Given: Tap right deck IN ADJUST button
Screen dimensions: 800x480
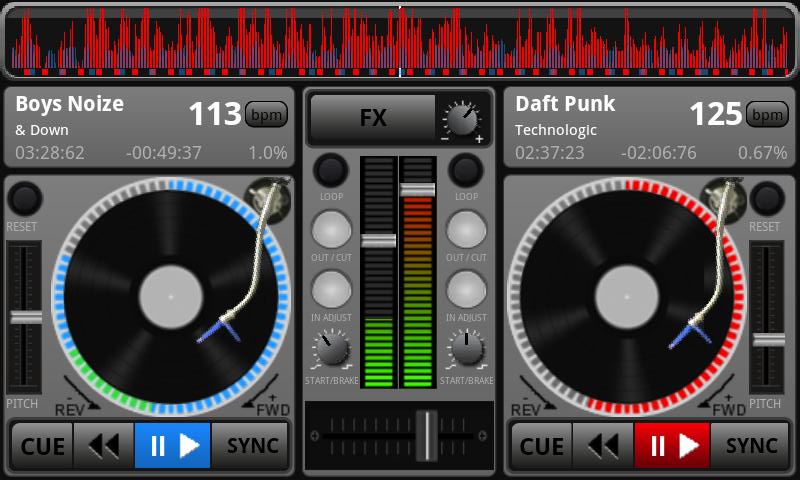Looking at the screenshot, I should 466,290.
